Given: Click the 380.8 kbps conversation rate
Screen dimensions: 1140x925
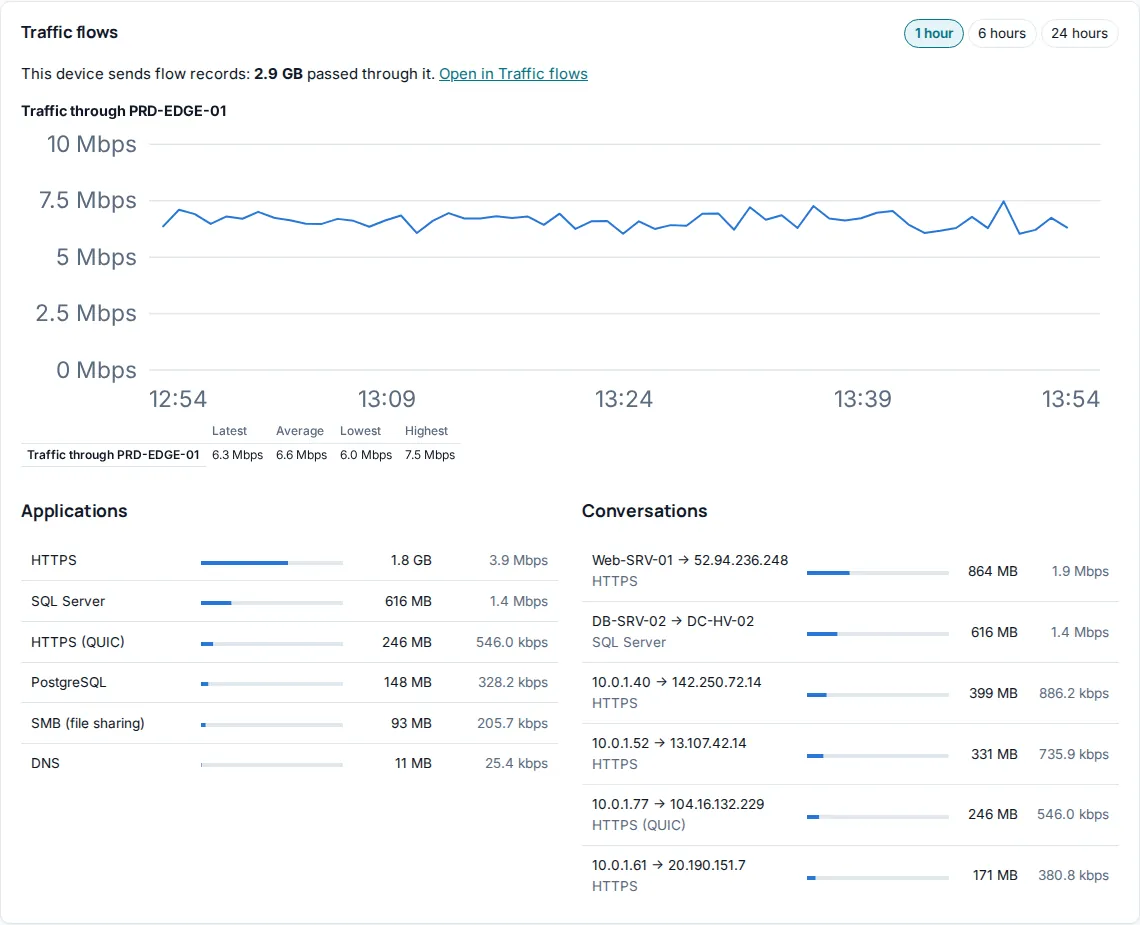Looking at the screenshot, I should point(1073,875).
